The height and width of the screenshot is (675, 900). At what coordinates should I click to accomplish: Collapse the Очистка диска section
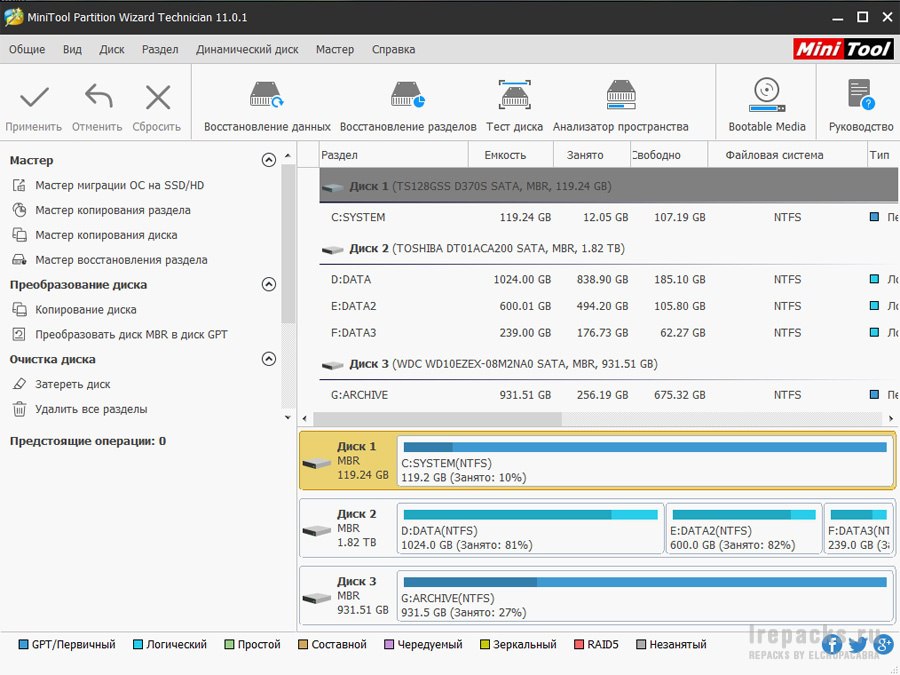coord(269,359)
